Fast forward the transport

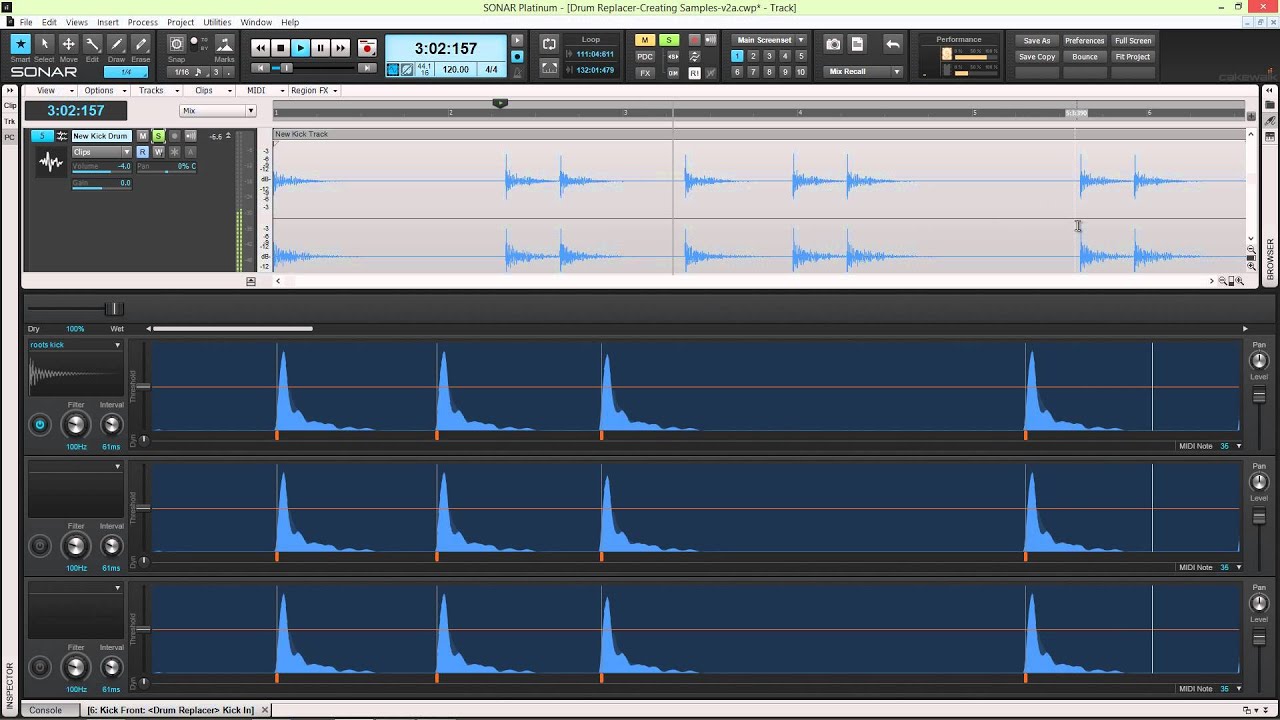[340, 48]
